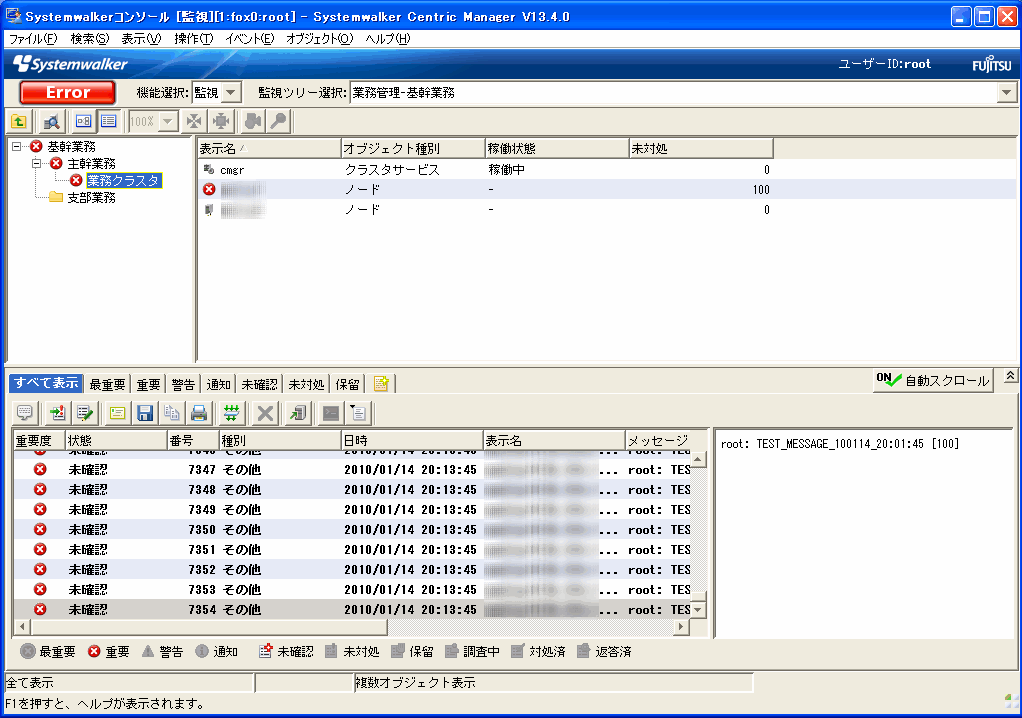Toggle the ON 自動スクロール auto-scroll button
The width and height of the screenshot is (1022, 718).
933,381
